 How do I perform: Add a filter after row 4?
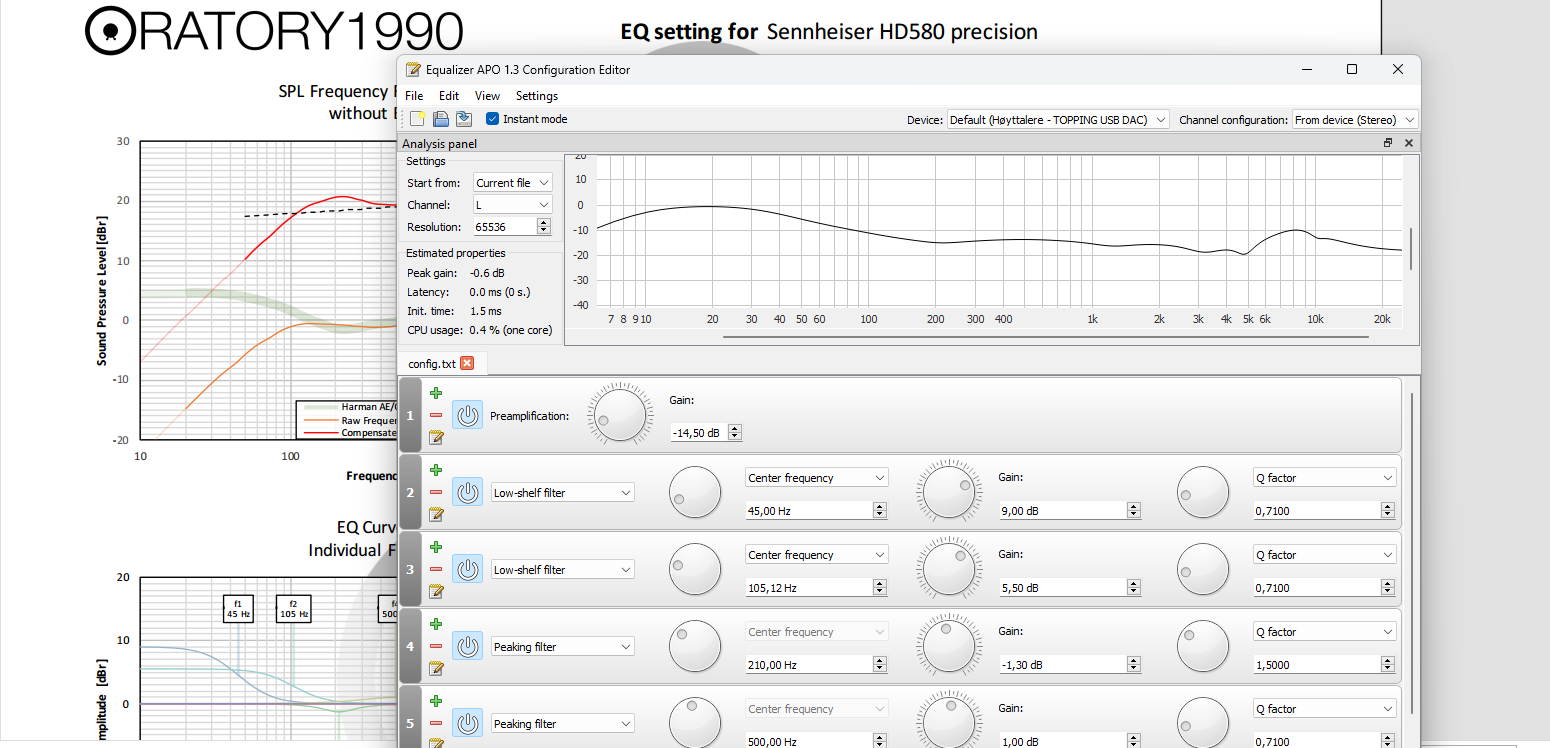(436, 624)
